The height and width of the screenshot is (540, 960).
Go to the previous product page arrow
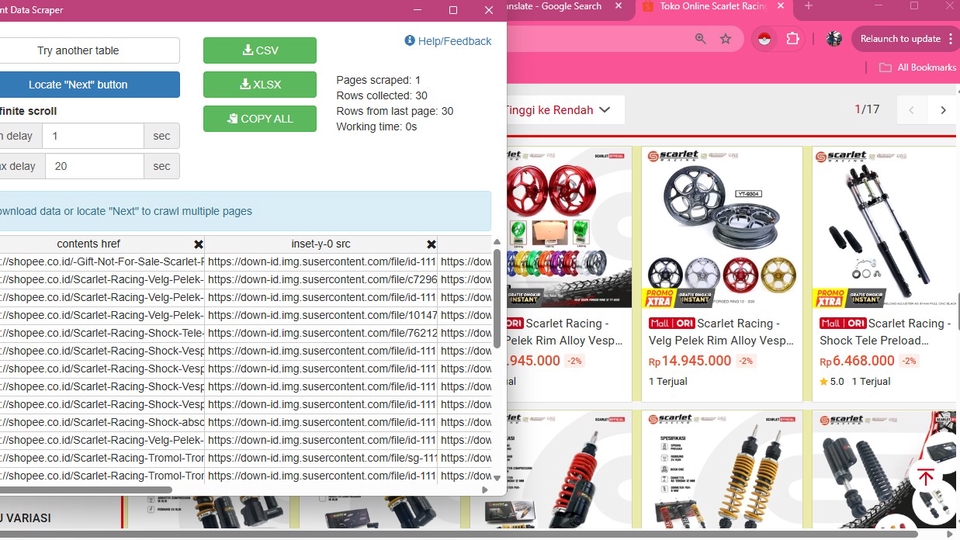click(x=911, y=110)
